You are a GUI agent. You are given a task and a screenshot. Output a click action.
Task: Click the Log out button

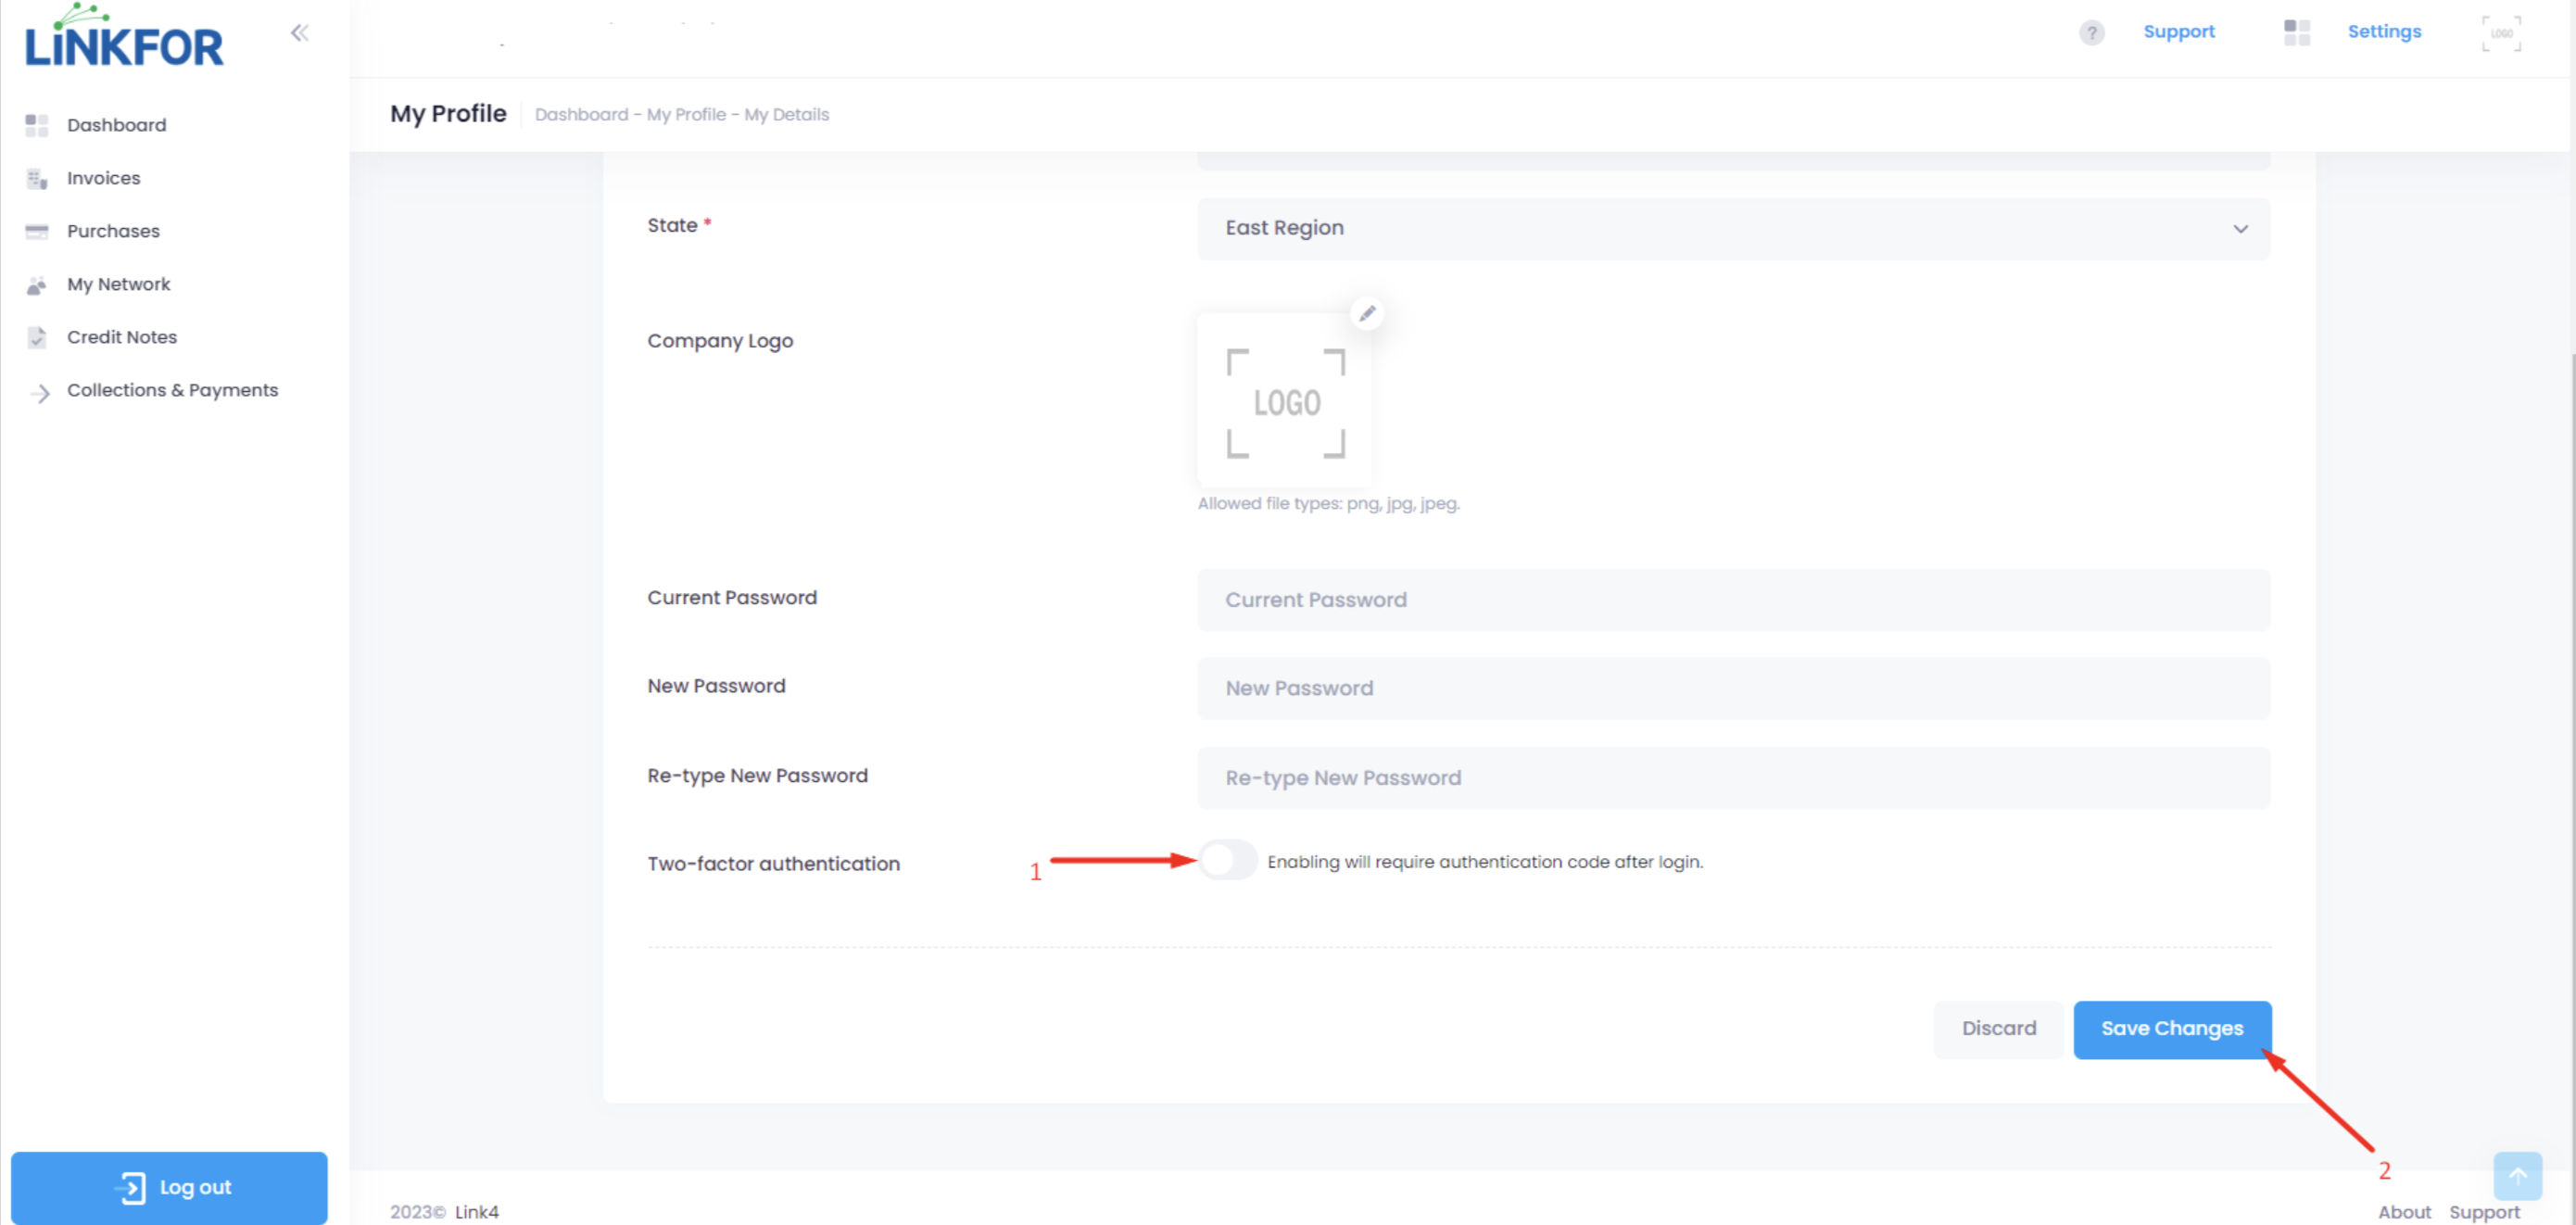click(x=169, y=1187)
